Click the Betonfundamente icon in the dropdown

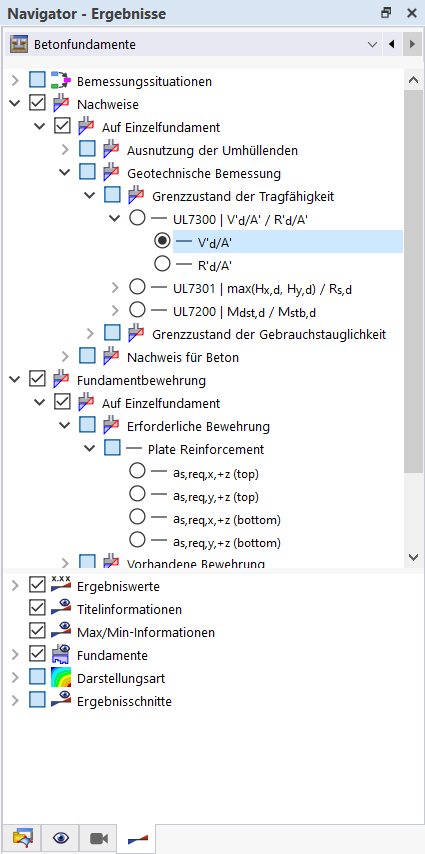pos(20,44)
